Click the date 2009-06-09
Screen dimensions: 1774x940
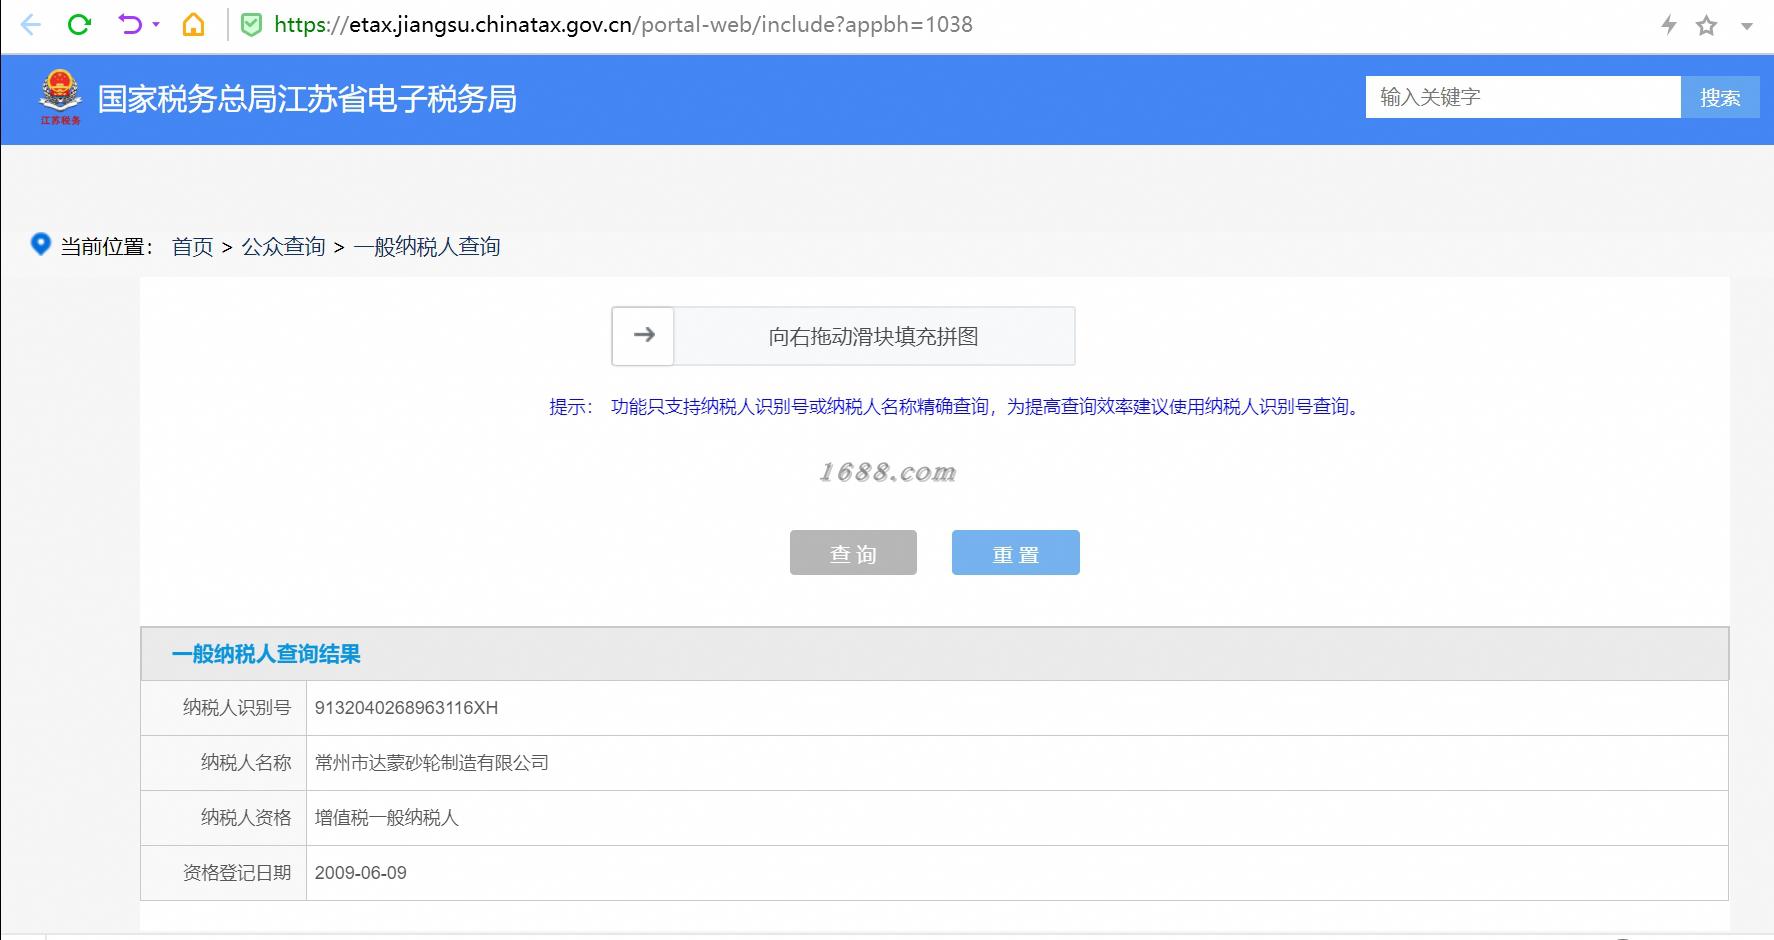click(361, 873)
